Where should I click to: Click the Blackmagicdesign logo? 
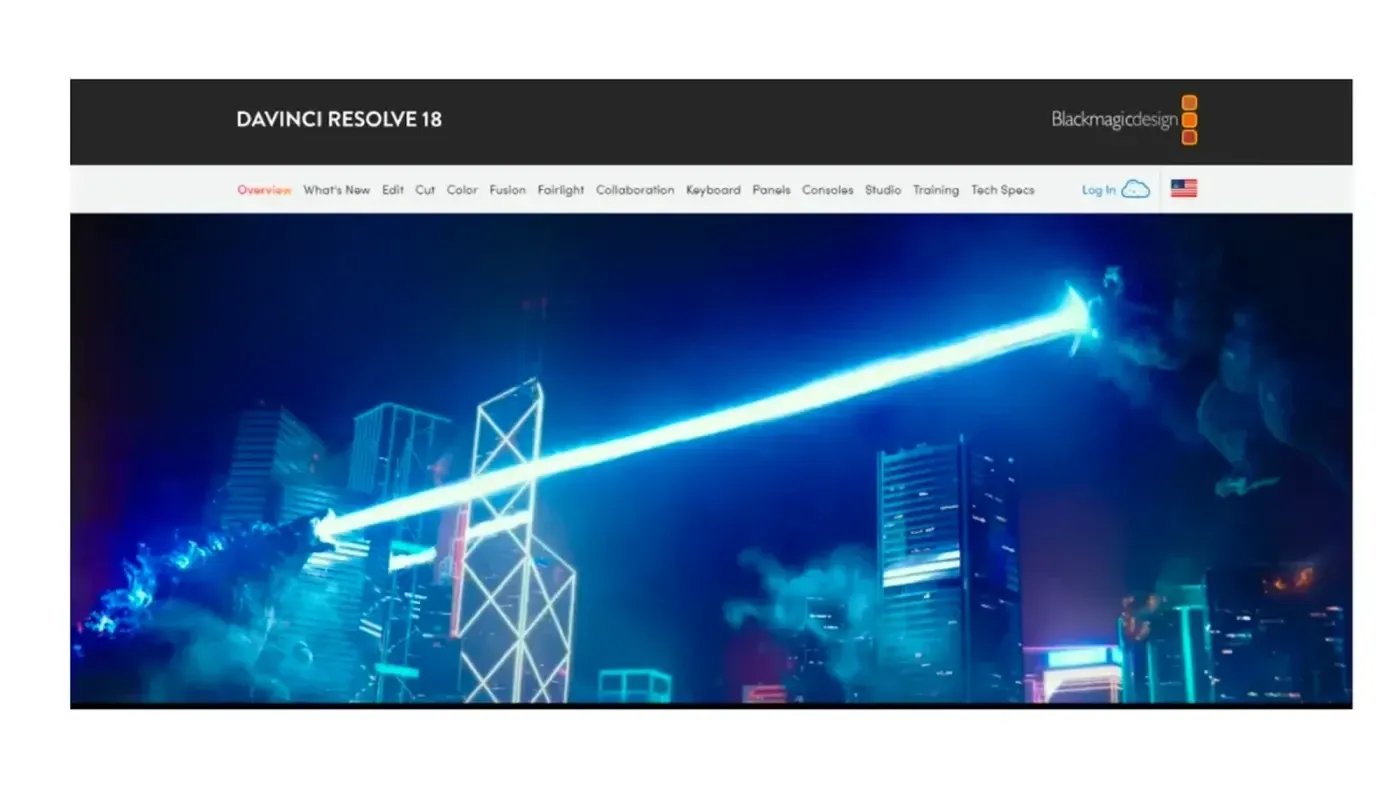[1124, 120]
